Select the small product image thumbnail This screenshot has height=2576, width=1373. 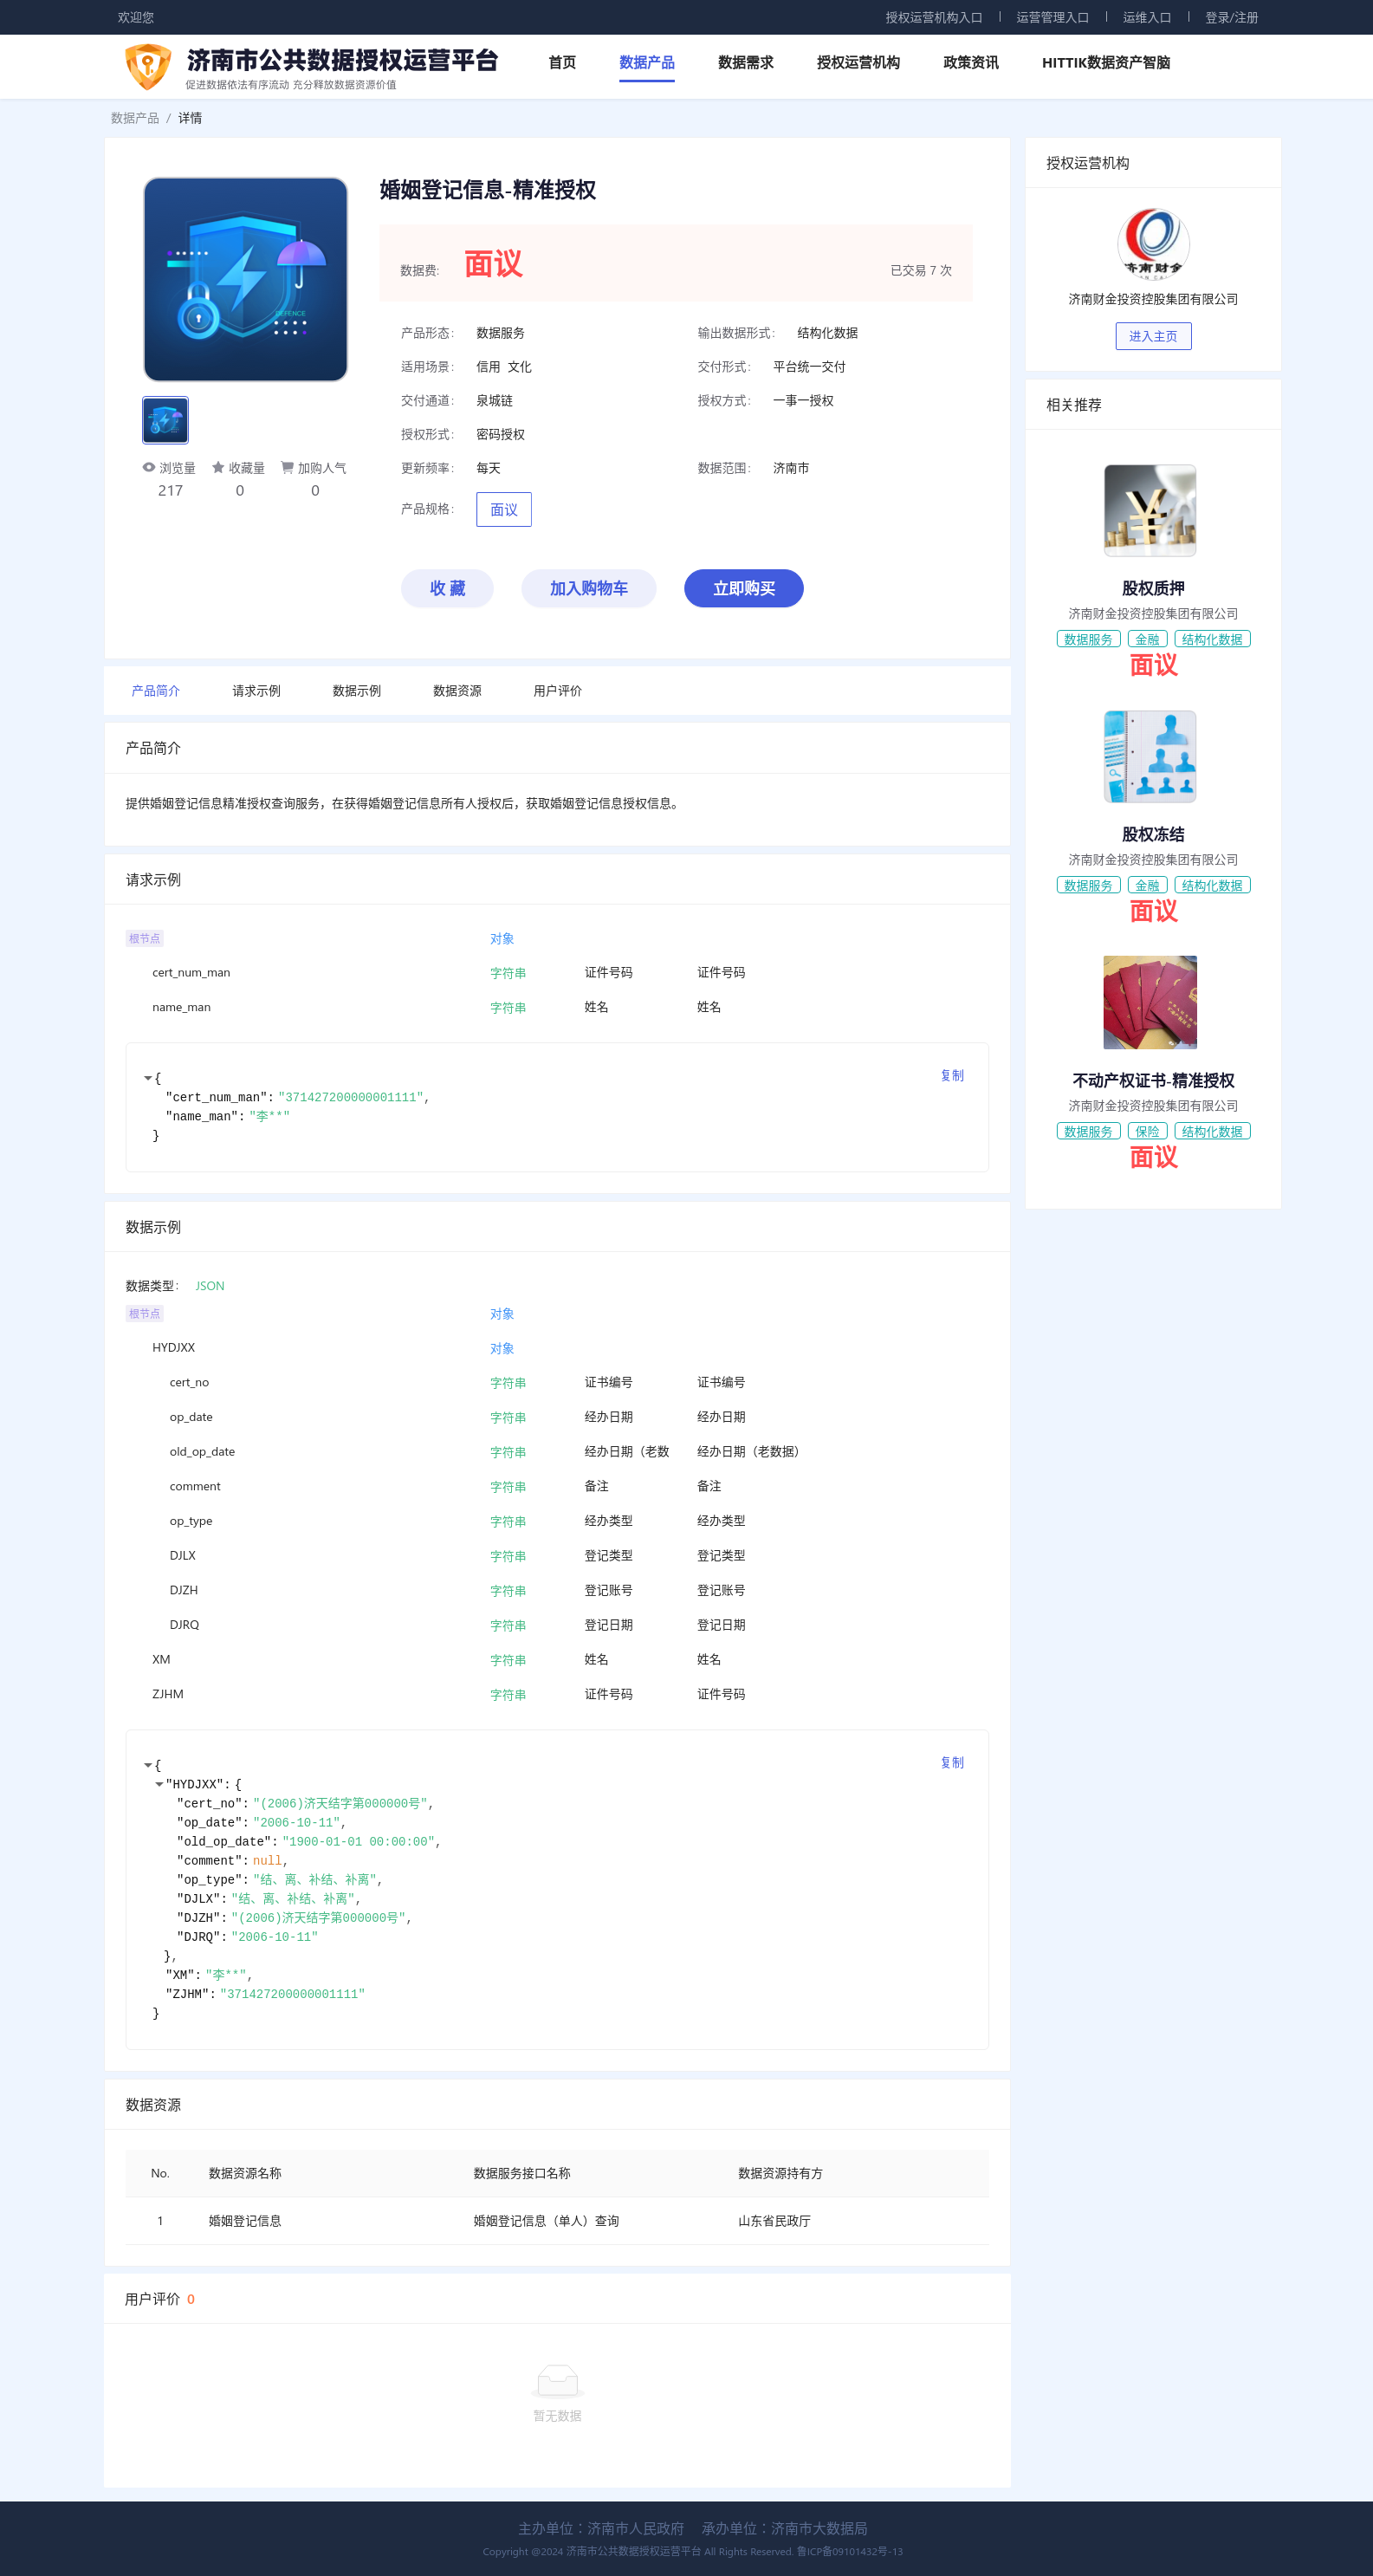(165, 420)
